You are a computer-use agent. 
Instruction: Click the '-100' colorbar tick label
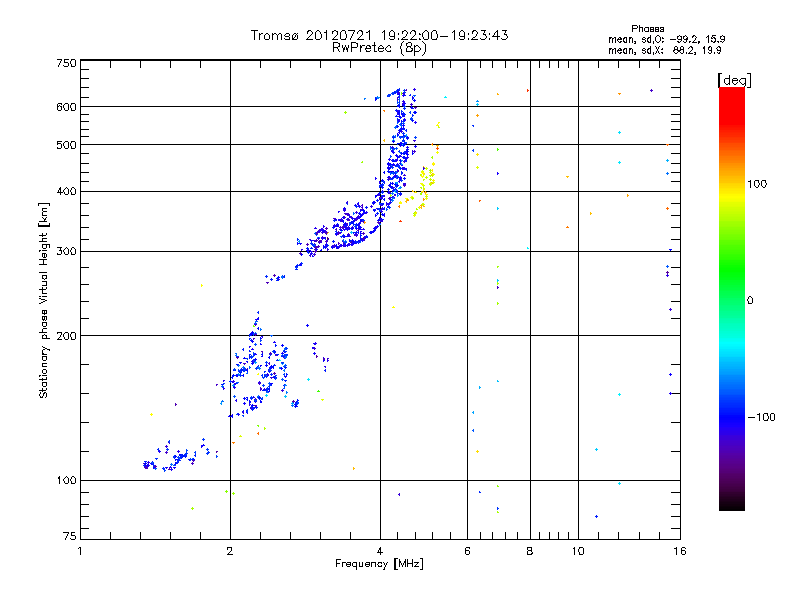[761, 417]
